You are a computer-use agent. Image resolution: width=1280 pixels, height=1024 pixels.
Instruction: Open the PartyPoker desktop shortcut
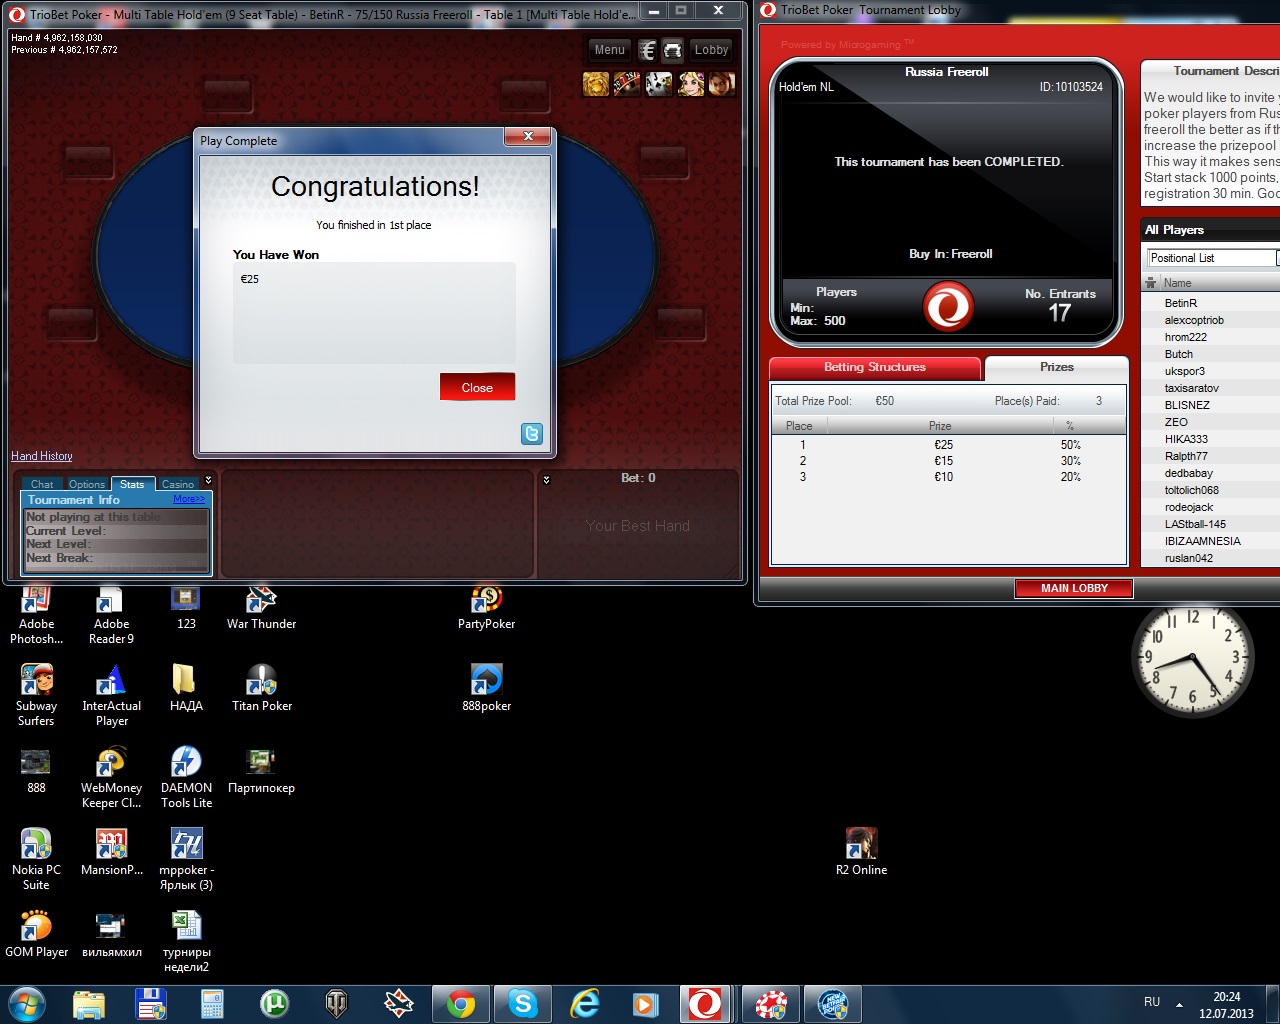487,608
